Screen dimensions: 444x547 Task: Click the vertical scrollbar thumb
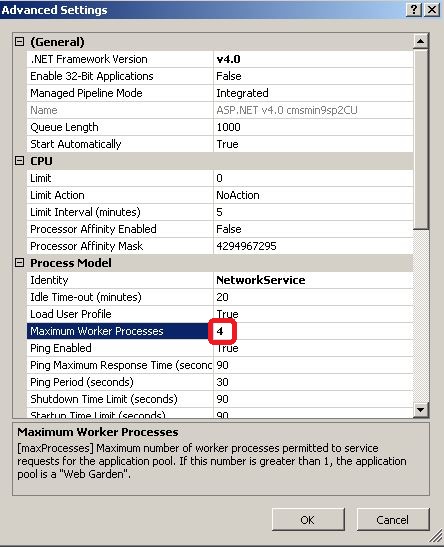click(421, 139)
